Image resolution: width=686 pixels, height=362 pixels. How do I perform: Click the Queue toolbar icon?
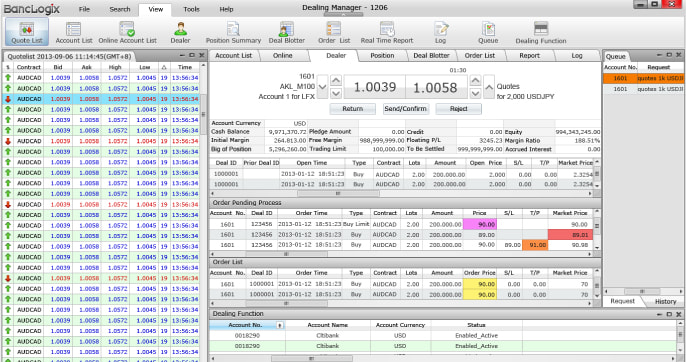click(x=488, y=32)
